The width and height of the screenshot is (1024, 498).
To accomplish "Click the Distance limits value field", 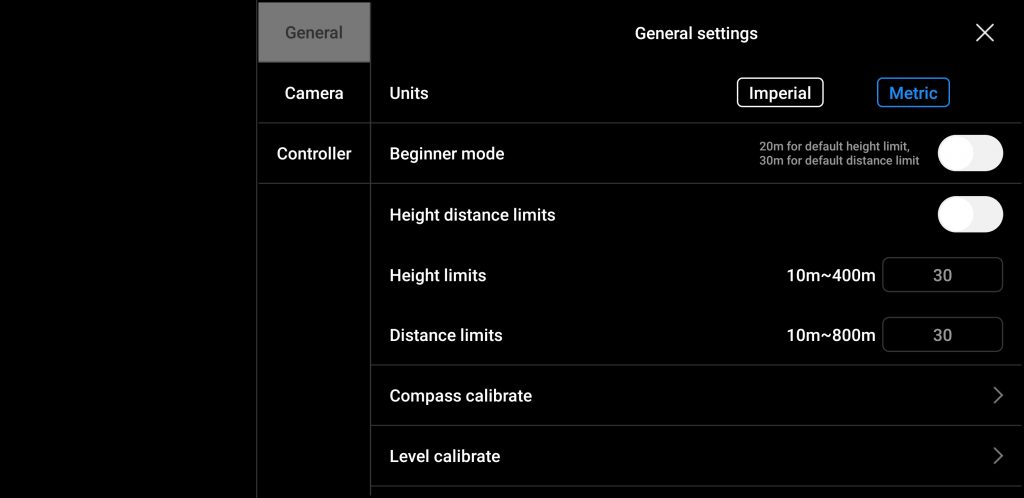I will pos(942,335).
